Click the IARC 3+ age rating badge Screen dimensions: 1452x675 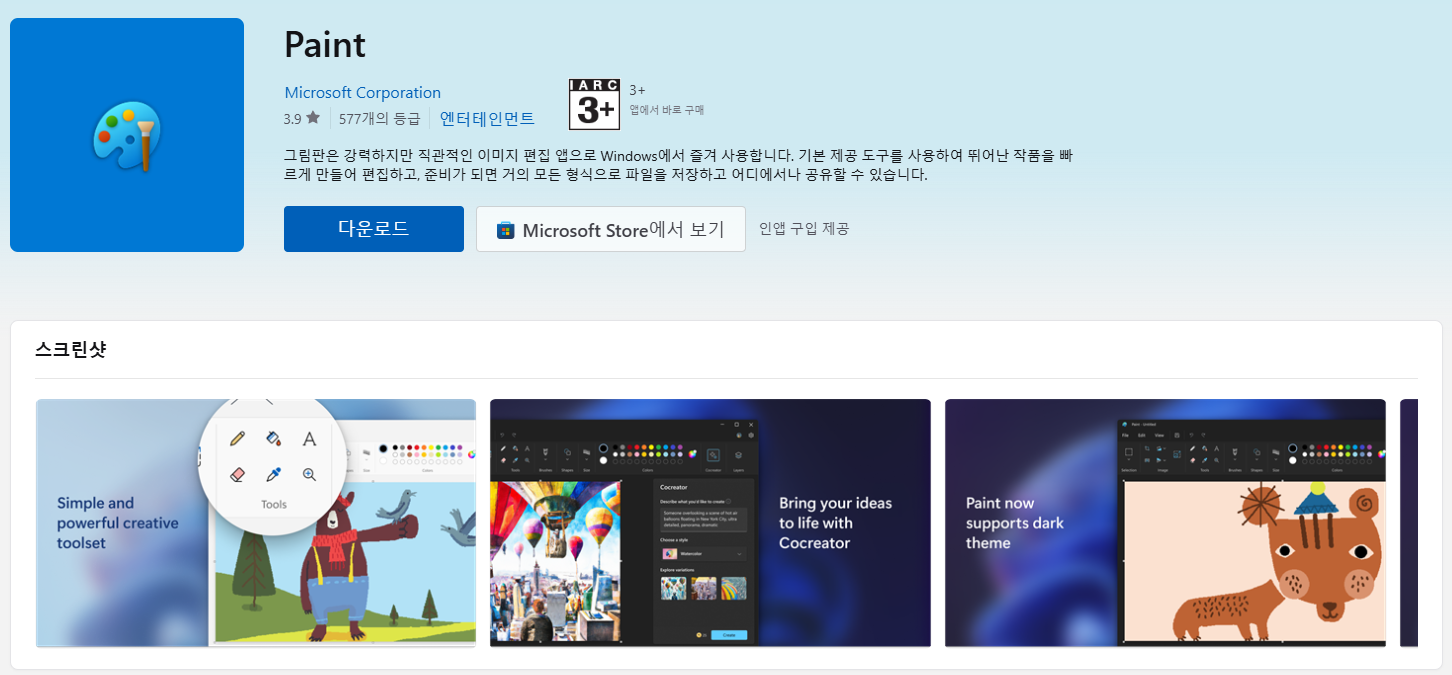(x=594, y=105)
